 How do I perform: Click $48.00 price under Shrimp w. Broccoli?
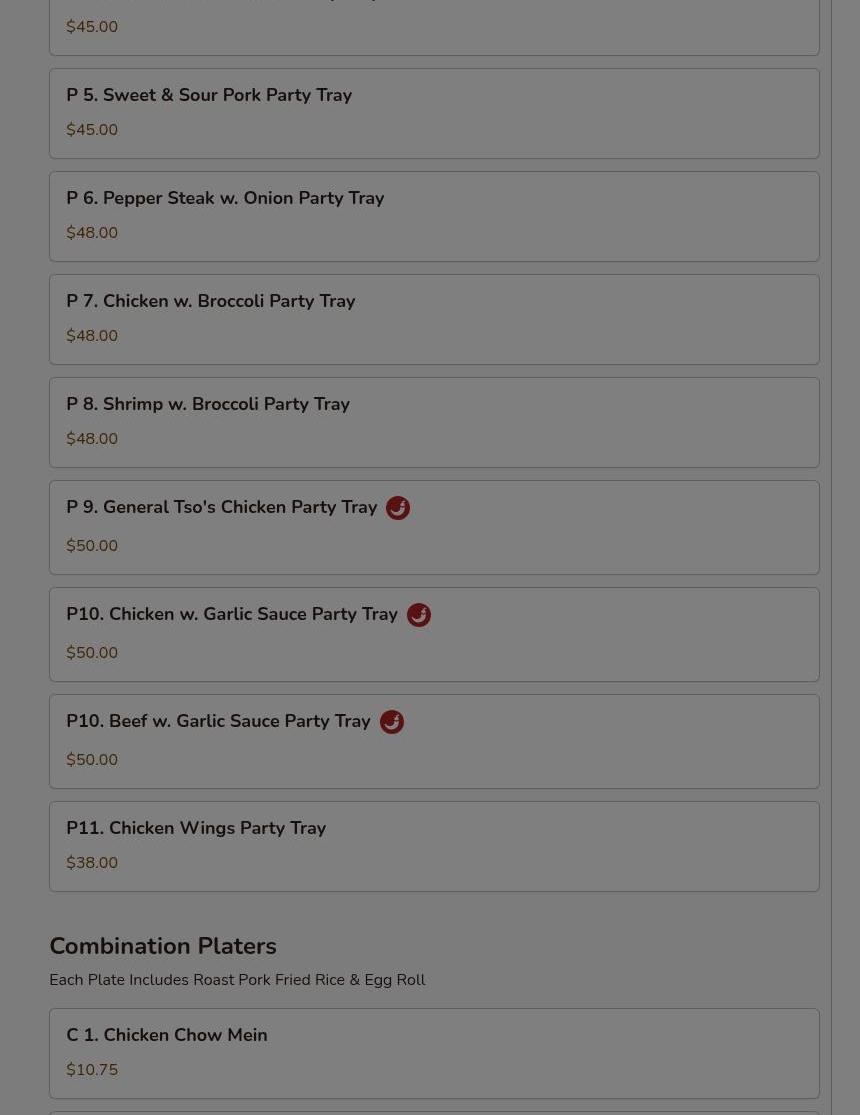tap(92, 439)
